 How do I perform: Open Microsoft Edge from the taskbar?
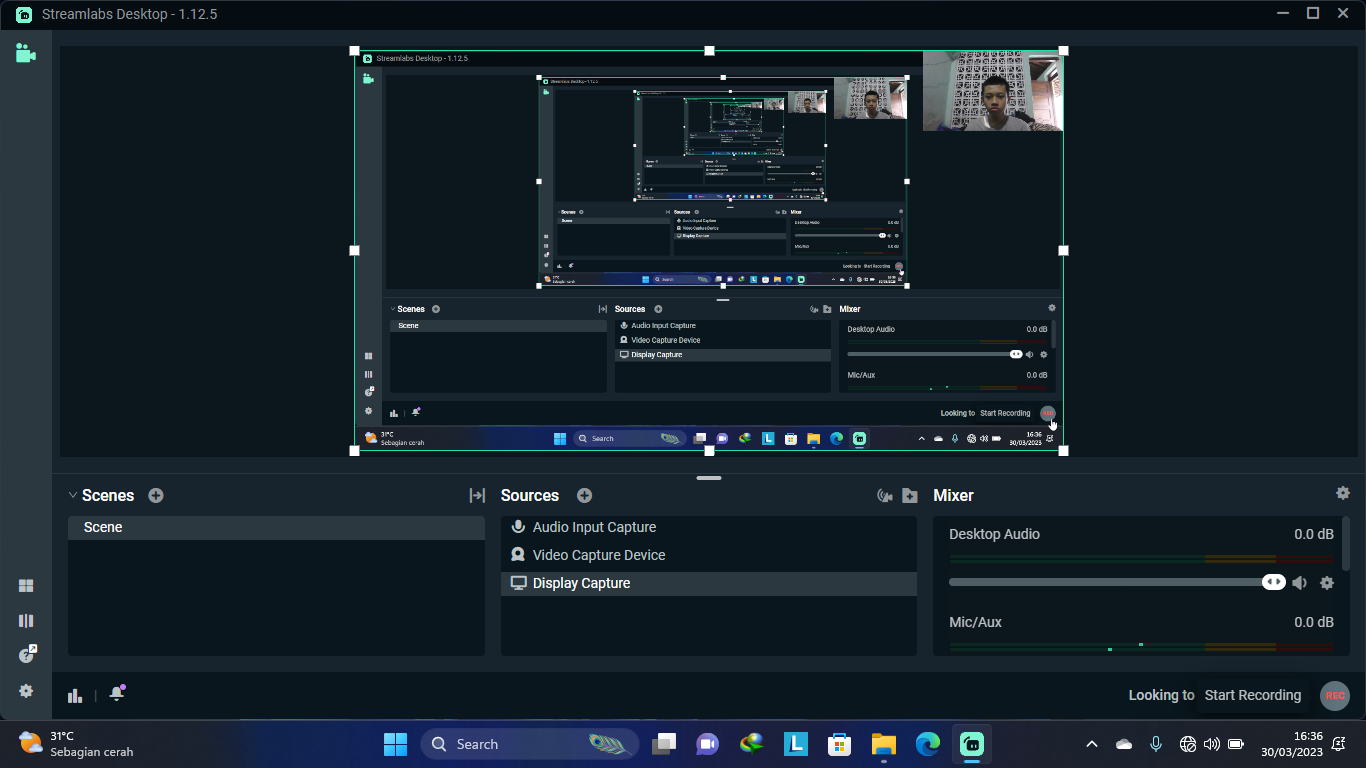tap(928, 744)
